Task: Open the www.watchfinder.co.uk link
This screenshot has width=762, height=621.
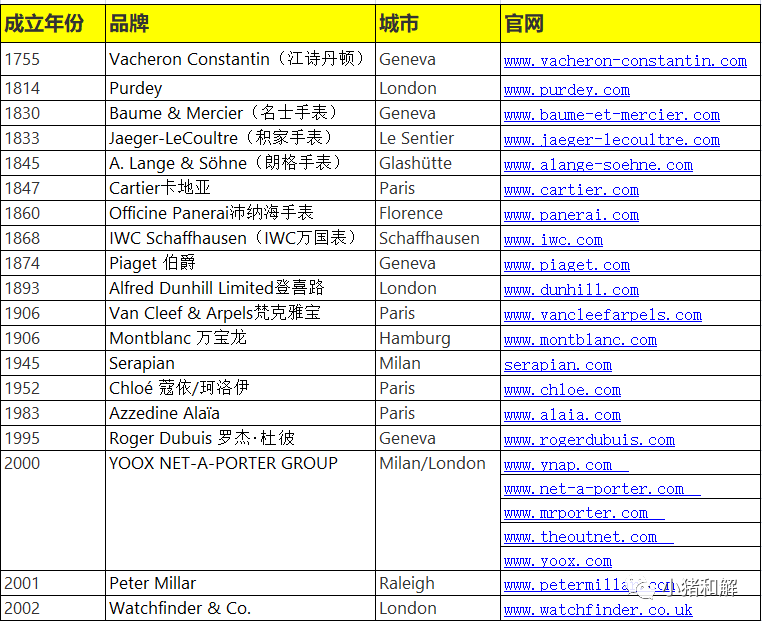Action: pyautogui.click(x=598, y=610)
